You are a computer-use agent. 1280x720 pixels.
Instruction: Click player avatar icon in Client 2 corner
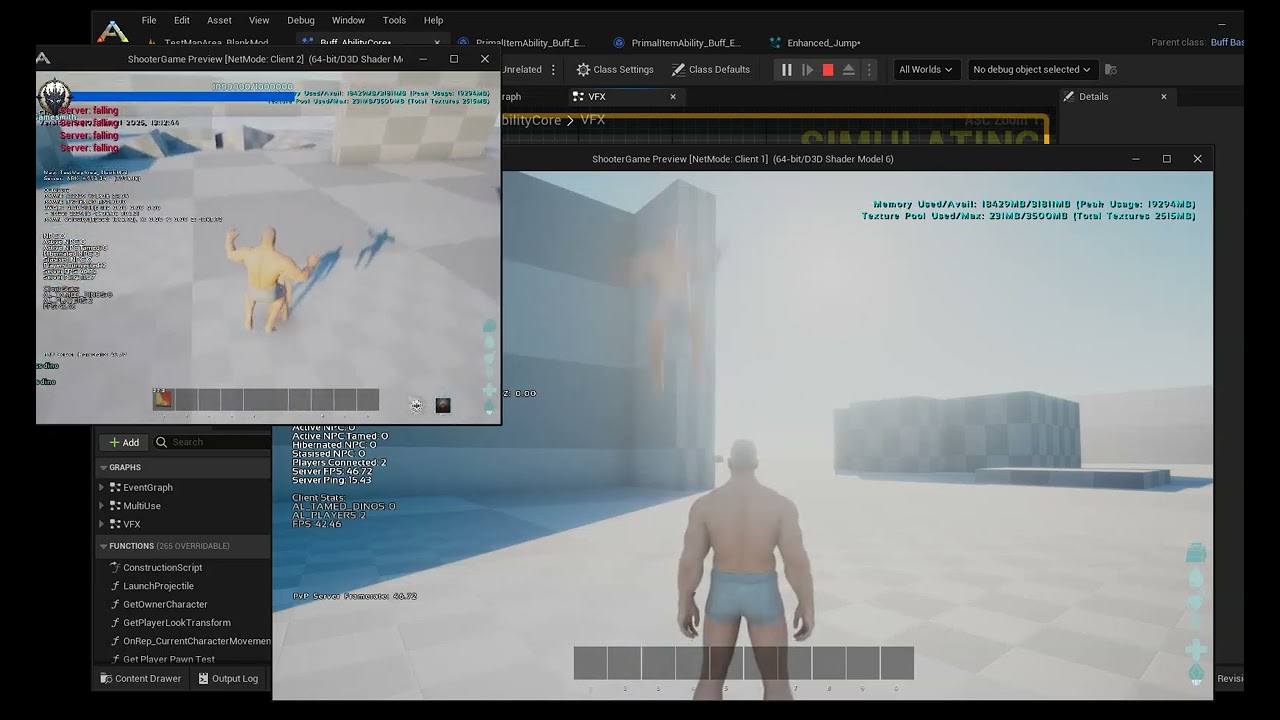pos(54,97)
